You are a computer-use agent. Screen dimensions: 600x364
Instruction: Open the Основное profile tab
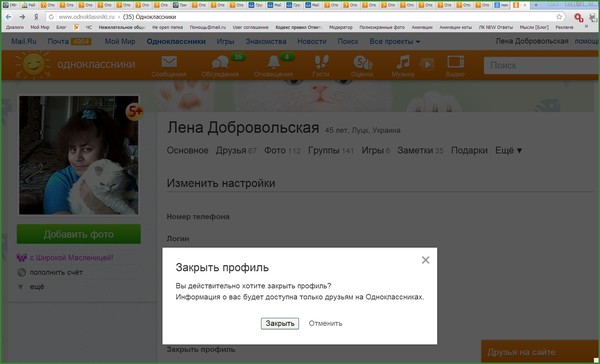[188, 150]
